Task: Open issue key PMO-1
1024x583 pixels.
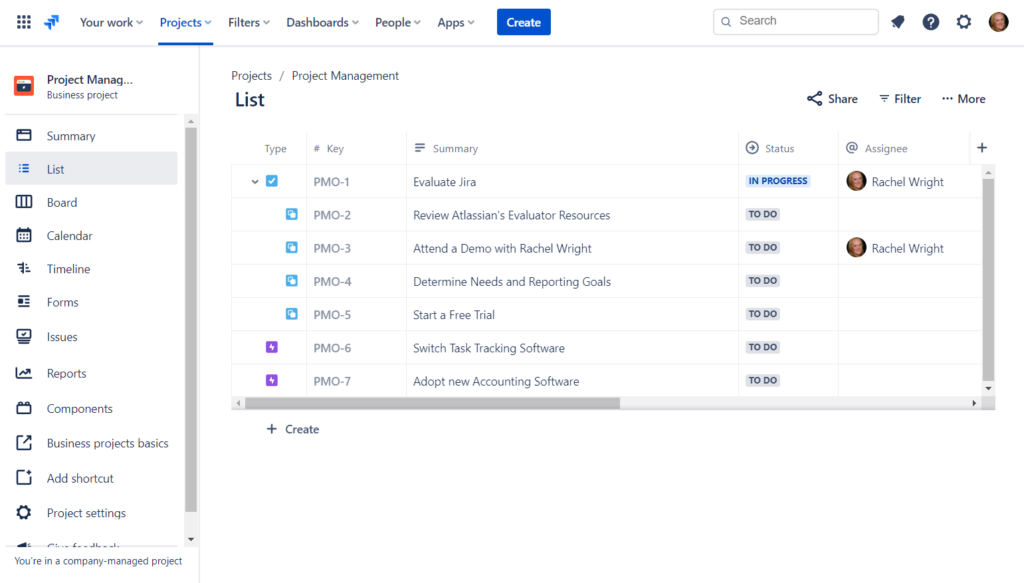Action: pyautogui.click(x=331, y=181)
